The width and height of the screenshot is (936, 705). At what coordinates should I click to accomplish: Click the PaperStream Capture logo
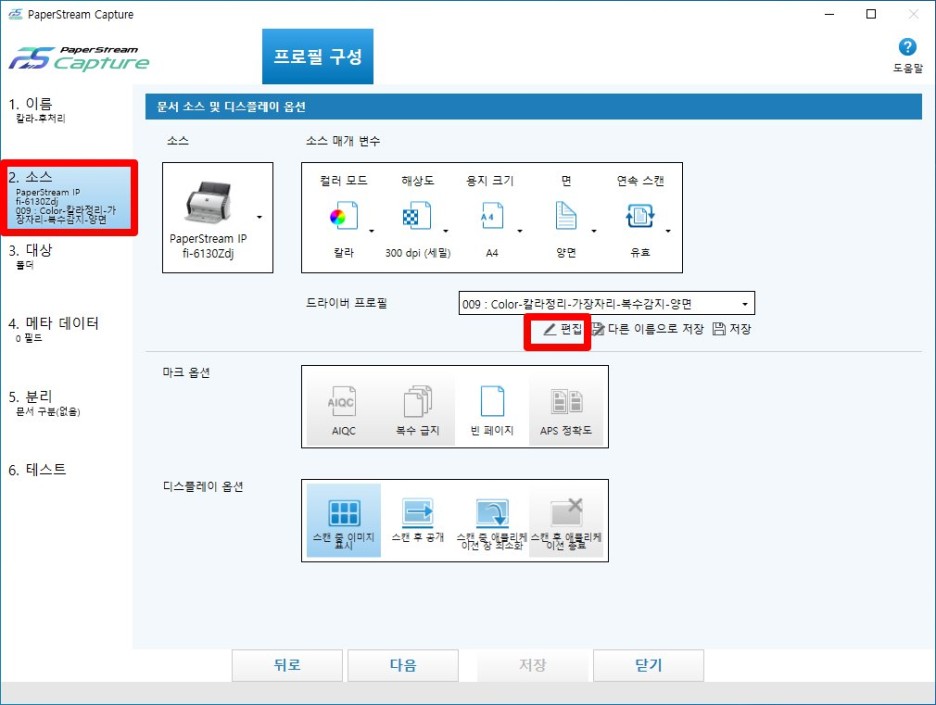pos(78,59)
